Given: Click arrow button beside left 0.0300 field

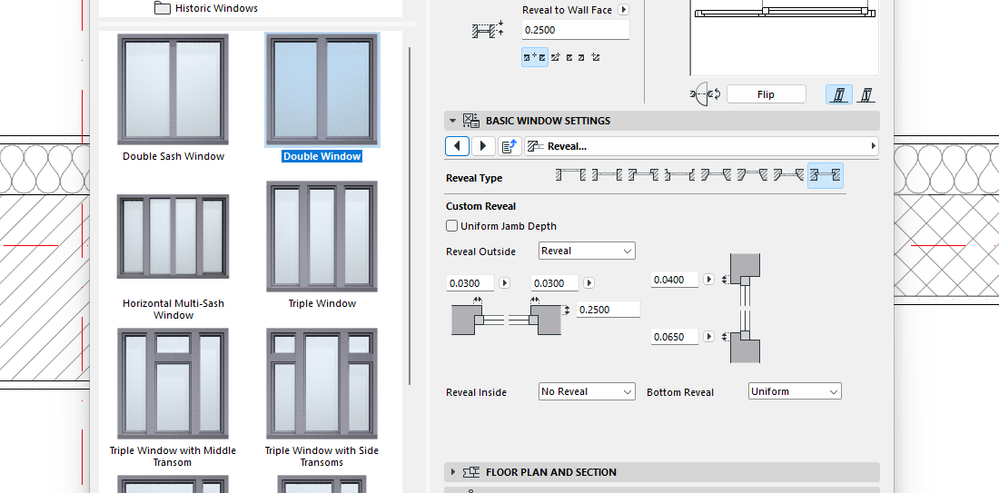Looking at the screenshot, I should coord(505,283).
